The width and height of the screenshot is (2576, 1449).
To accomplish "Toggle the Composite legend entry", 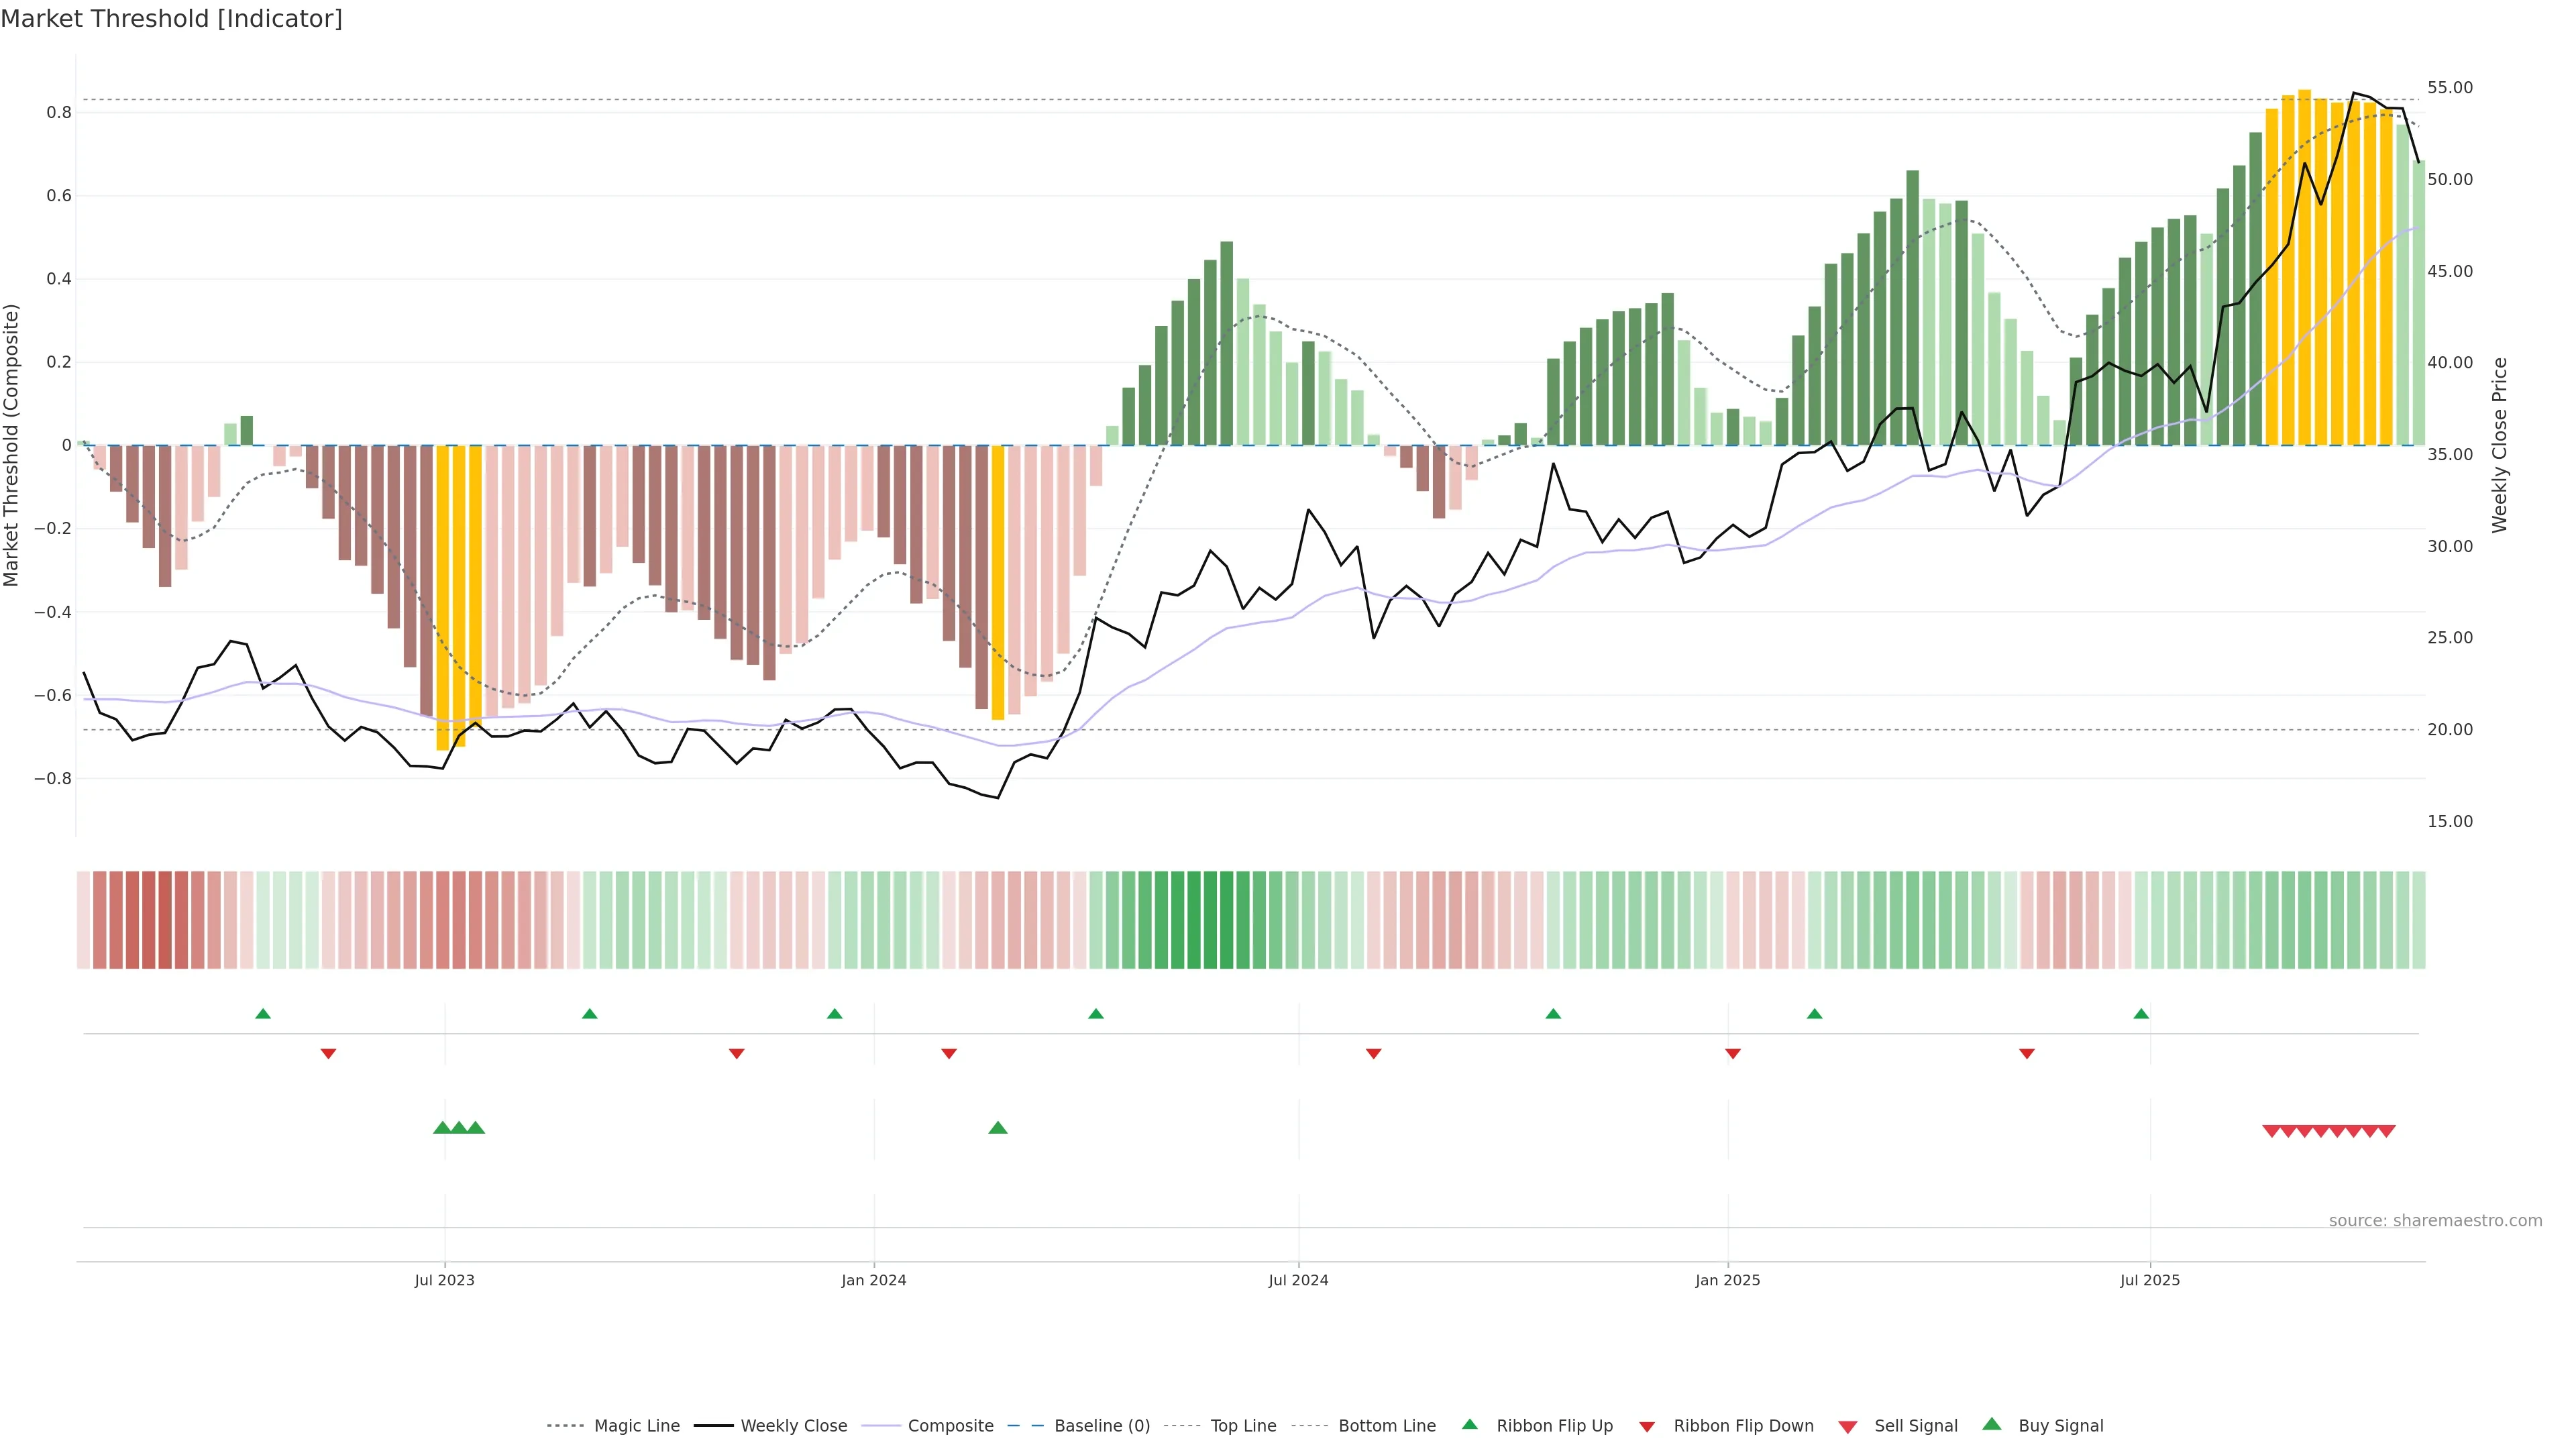I will (x=950, y=1426).
